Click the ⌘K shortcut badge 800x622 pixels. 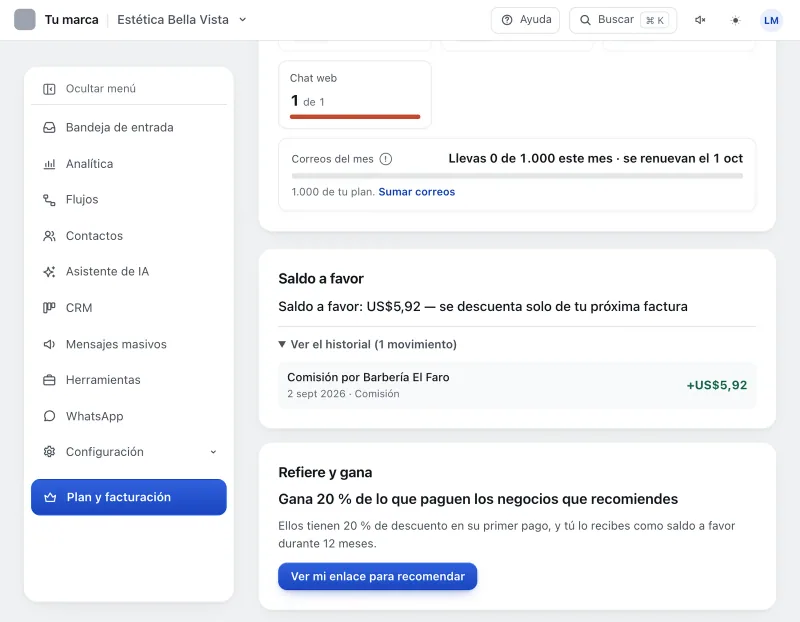point(655,20)
